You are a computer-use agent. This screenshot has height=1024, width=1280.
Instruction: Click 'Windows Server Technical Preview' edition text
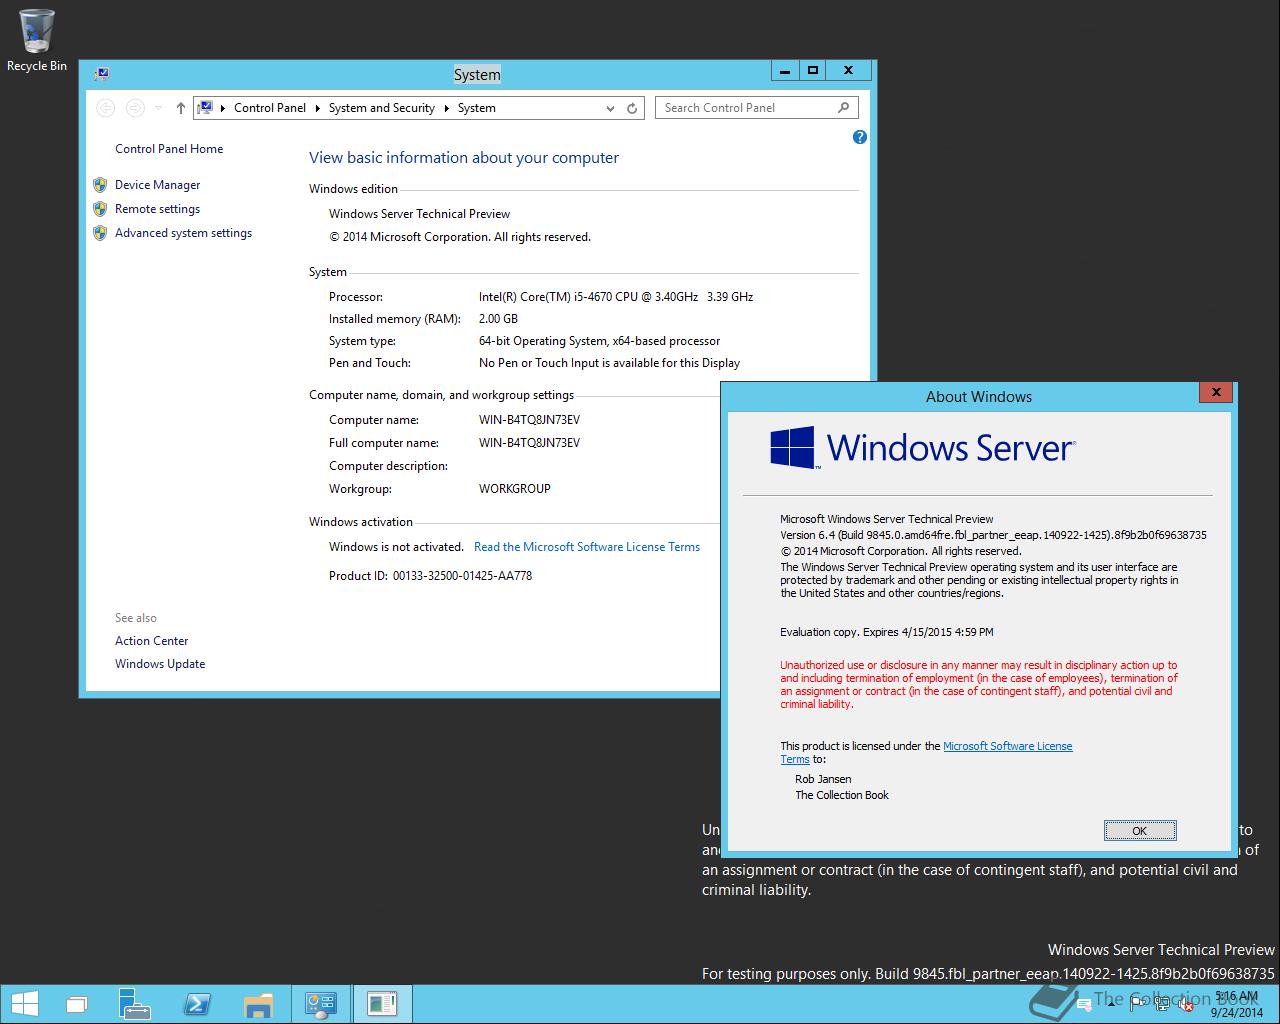(x=419, y=214)
